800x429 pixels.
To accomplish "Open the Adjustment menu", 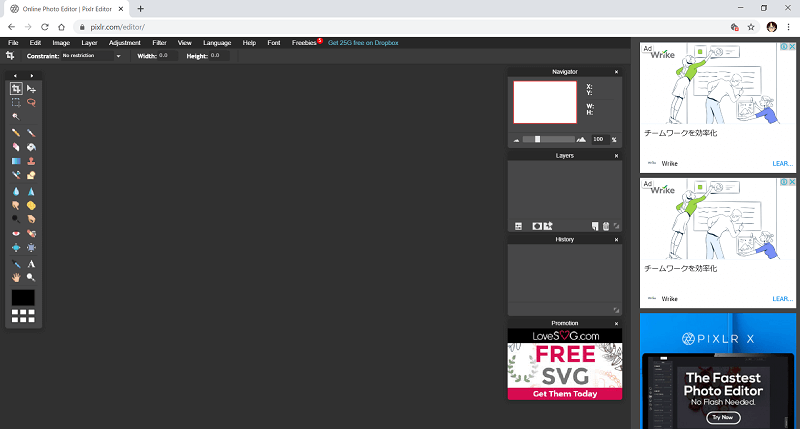I will (x=124, y=43).
